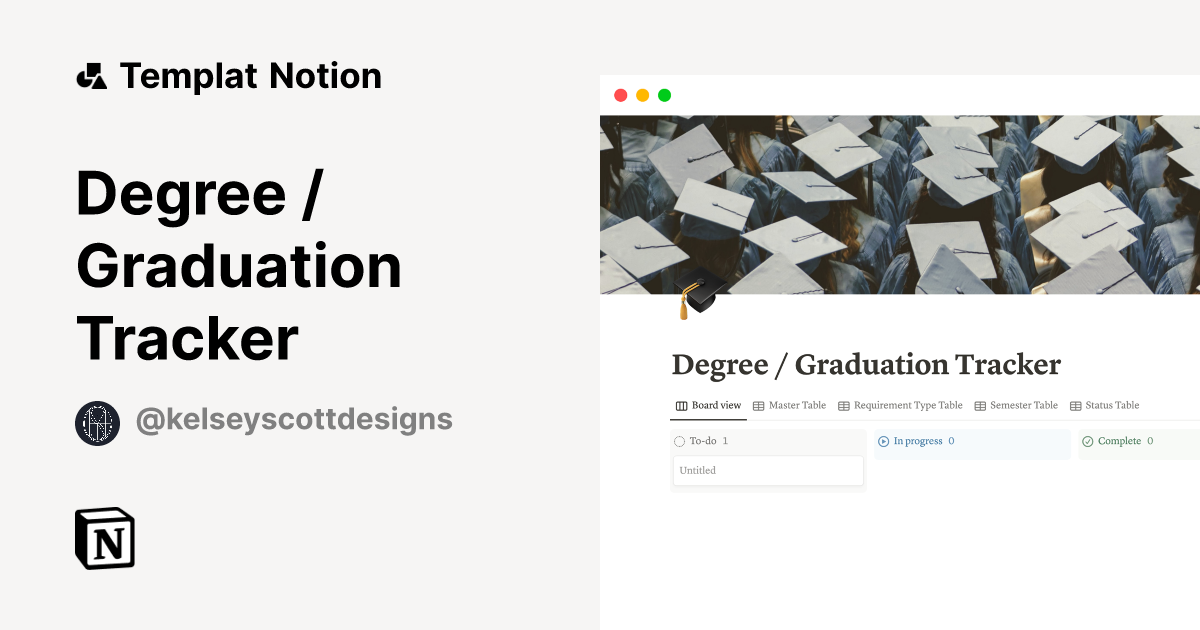Click the In progress status toggle
The width and height of the screenshot is (1200, 630).
(x=883, y=441)
